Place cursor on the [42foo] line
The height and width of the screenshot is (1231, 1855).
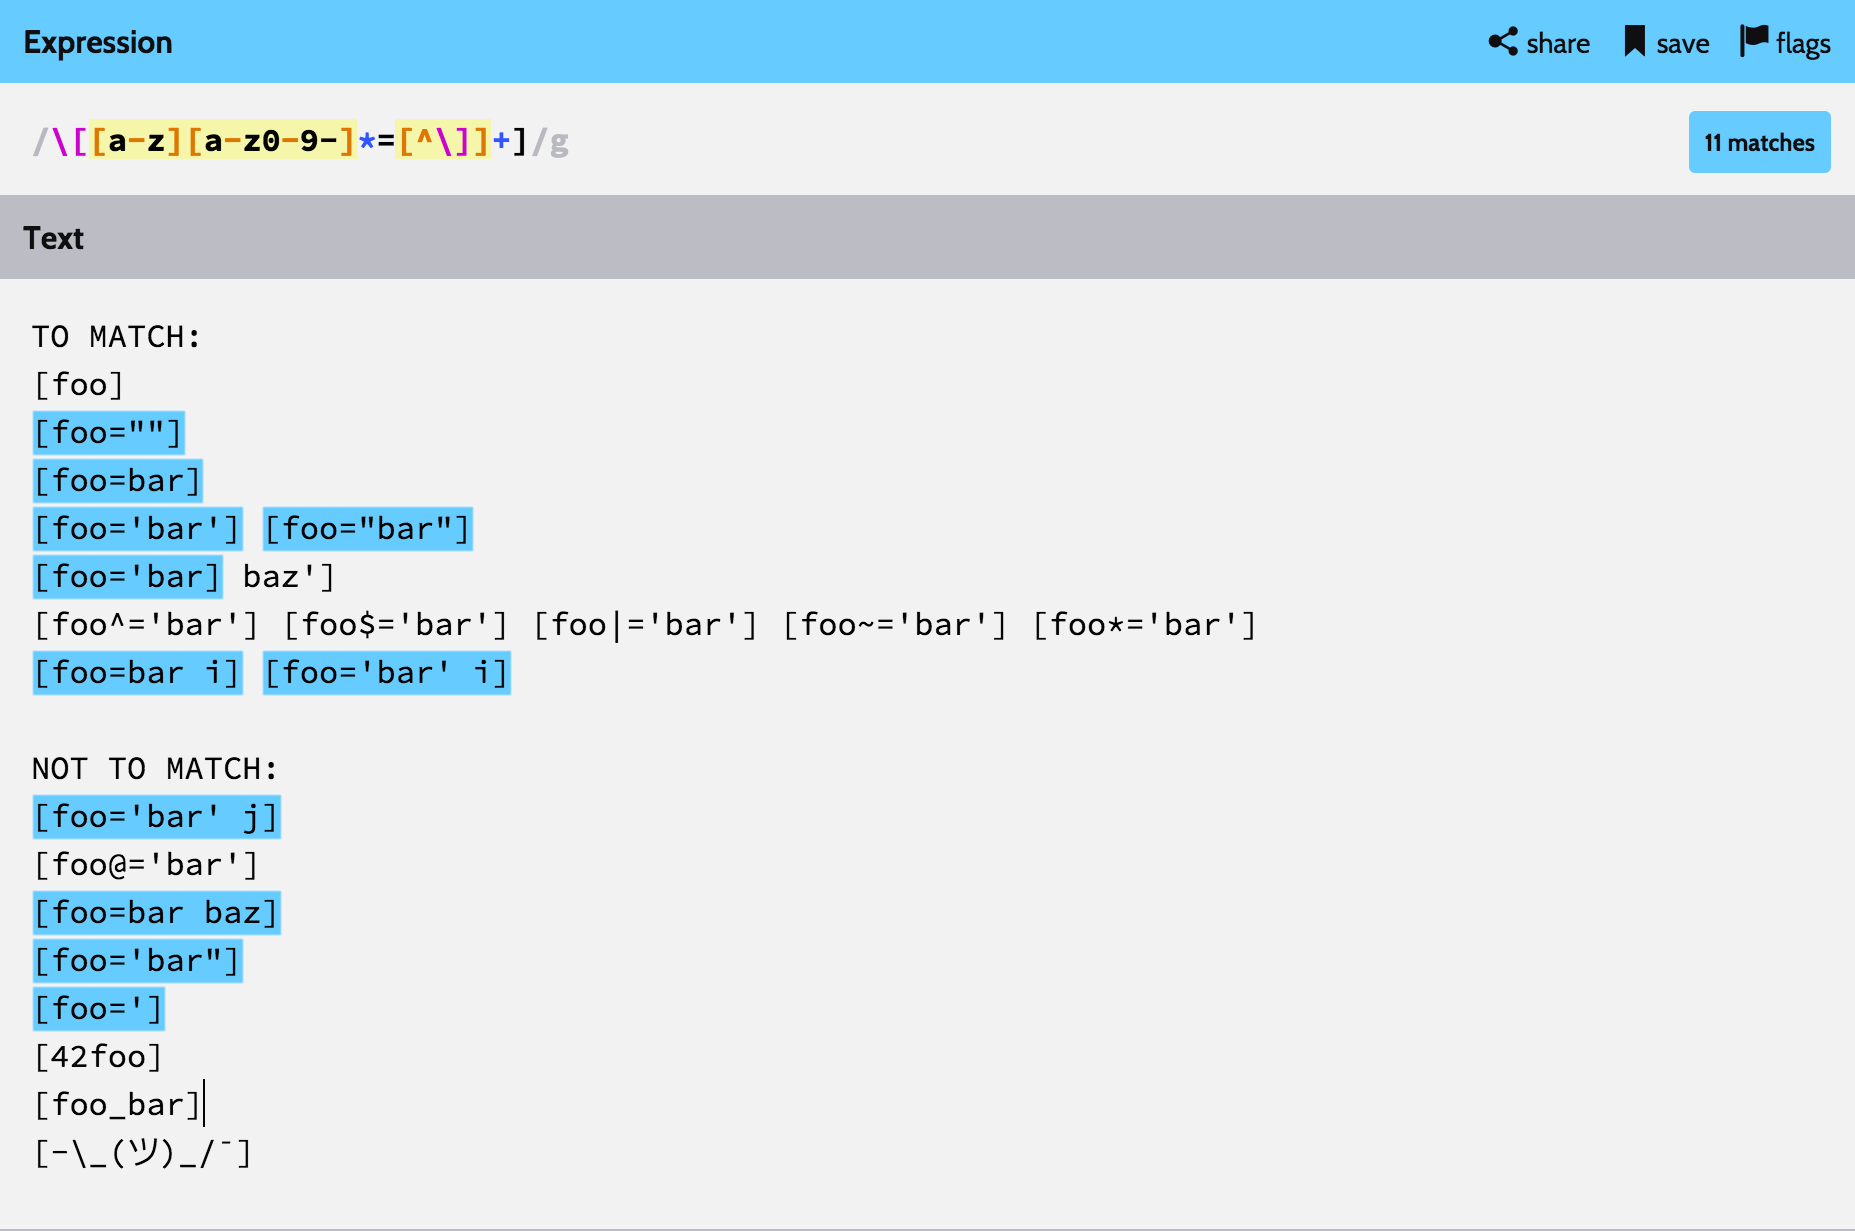pos(98,1057)
